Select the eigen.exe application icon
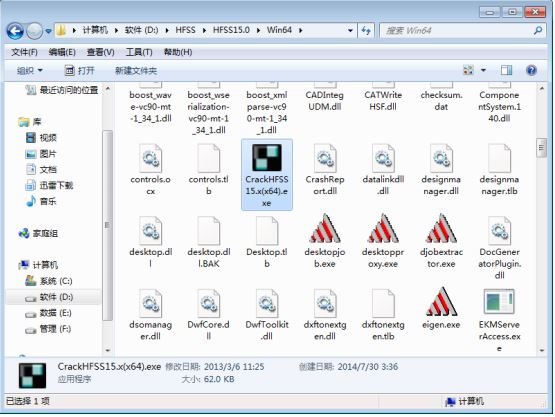This screenshot has width=555, height=417. [x=441, y=302]
